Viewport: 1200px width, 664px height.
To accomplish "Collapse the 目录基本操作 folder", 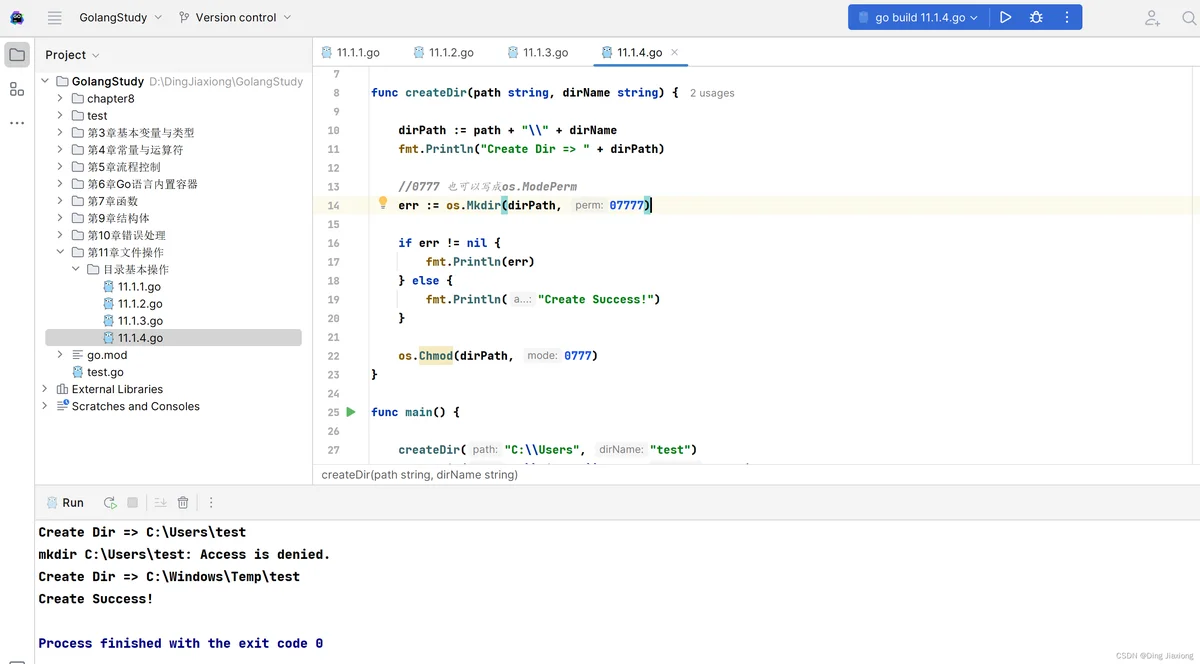I will [77, 269].
